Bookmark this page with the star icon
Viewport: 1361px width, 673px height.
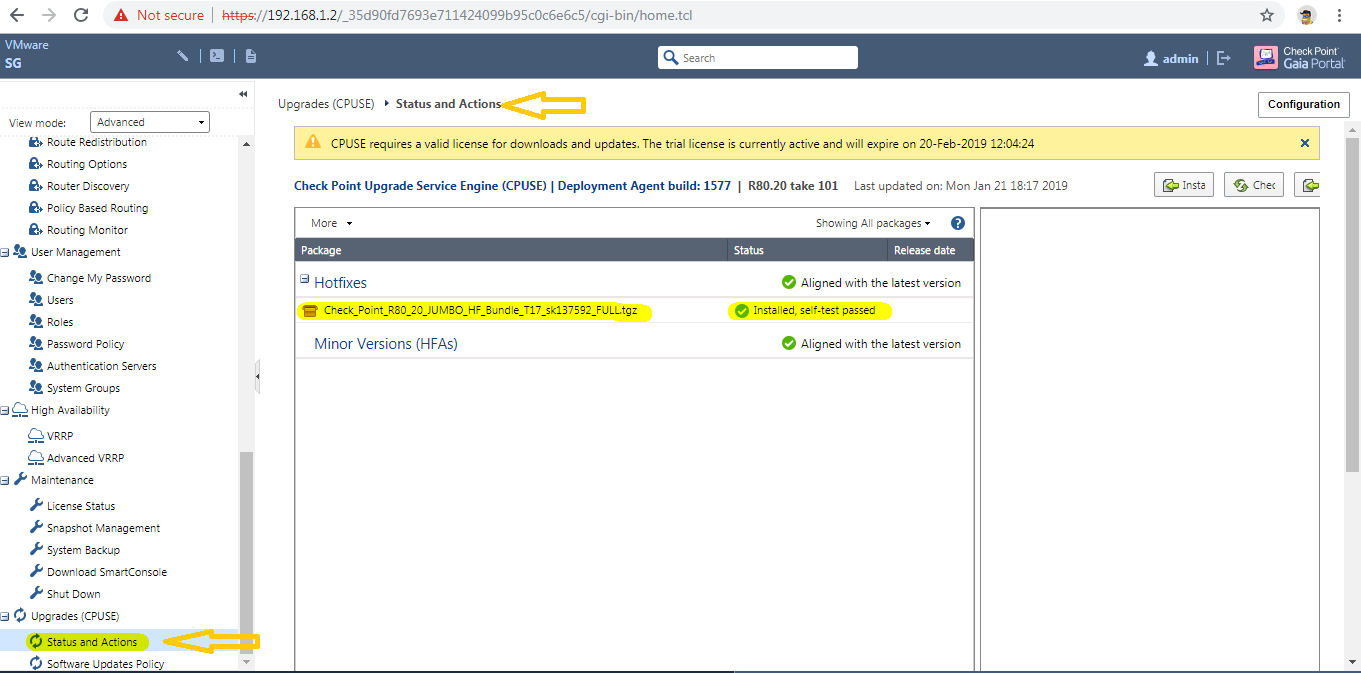(1267, 15)
